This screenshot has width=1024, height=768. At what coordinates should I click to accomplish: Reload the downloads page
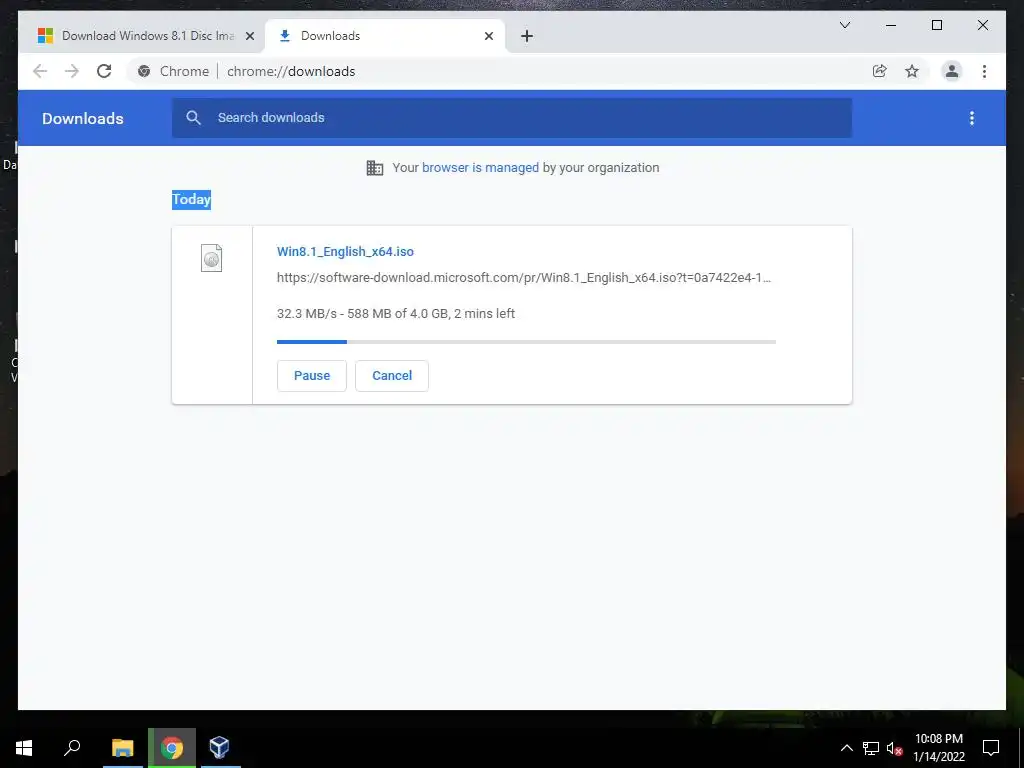click(x=104, y=71)
